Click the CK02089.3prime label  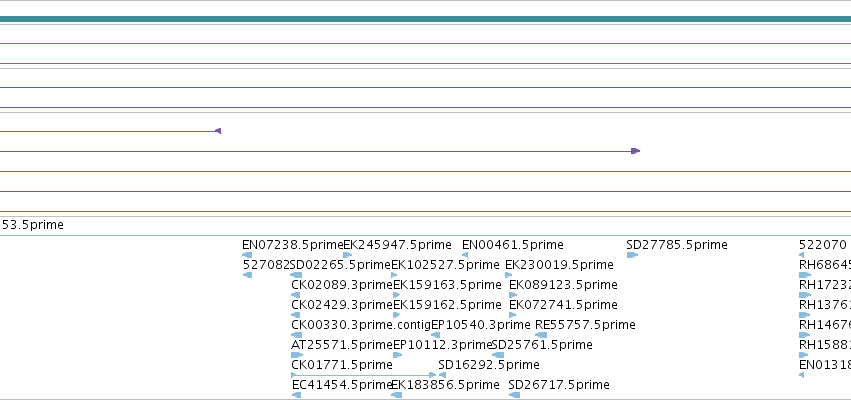[342, 285]
